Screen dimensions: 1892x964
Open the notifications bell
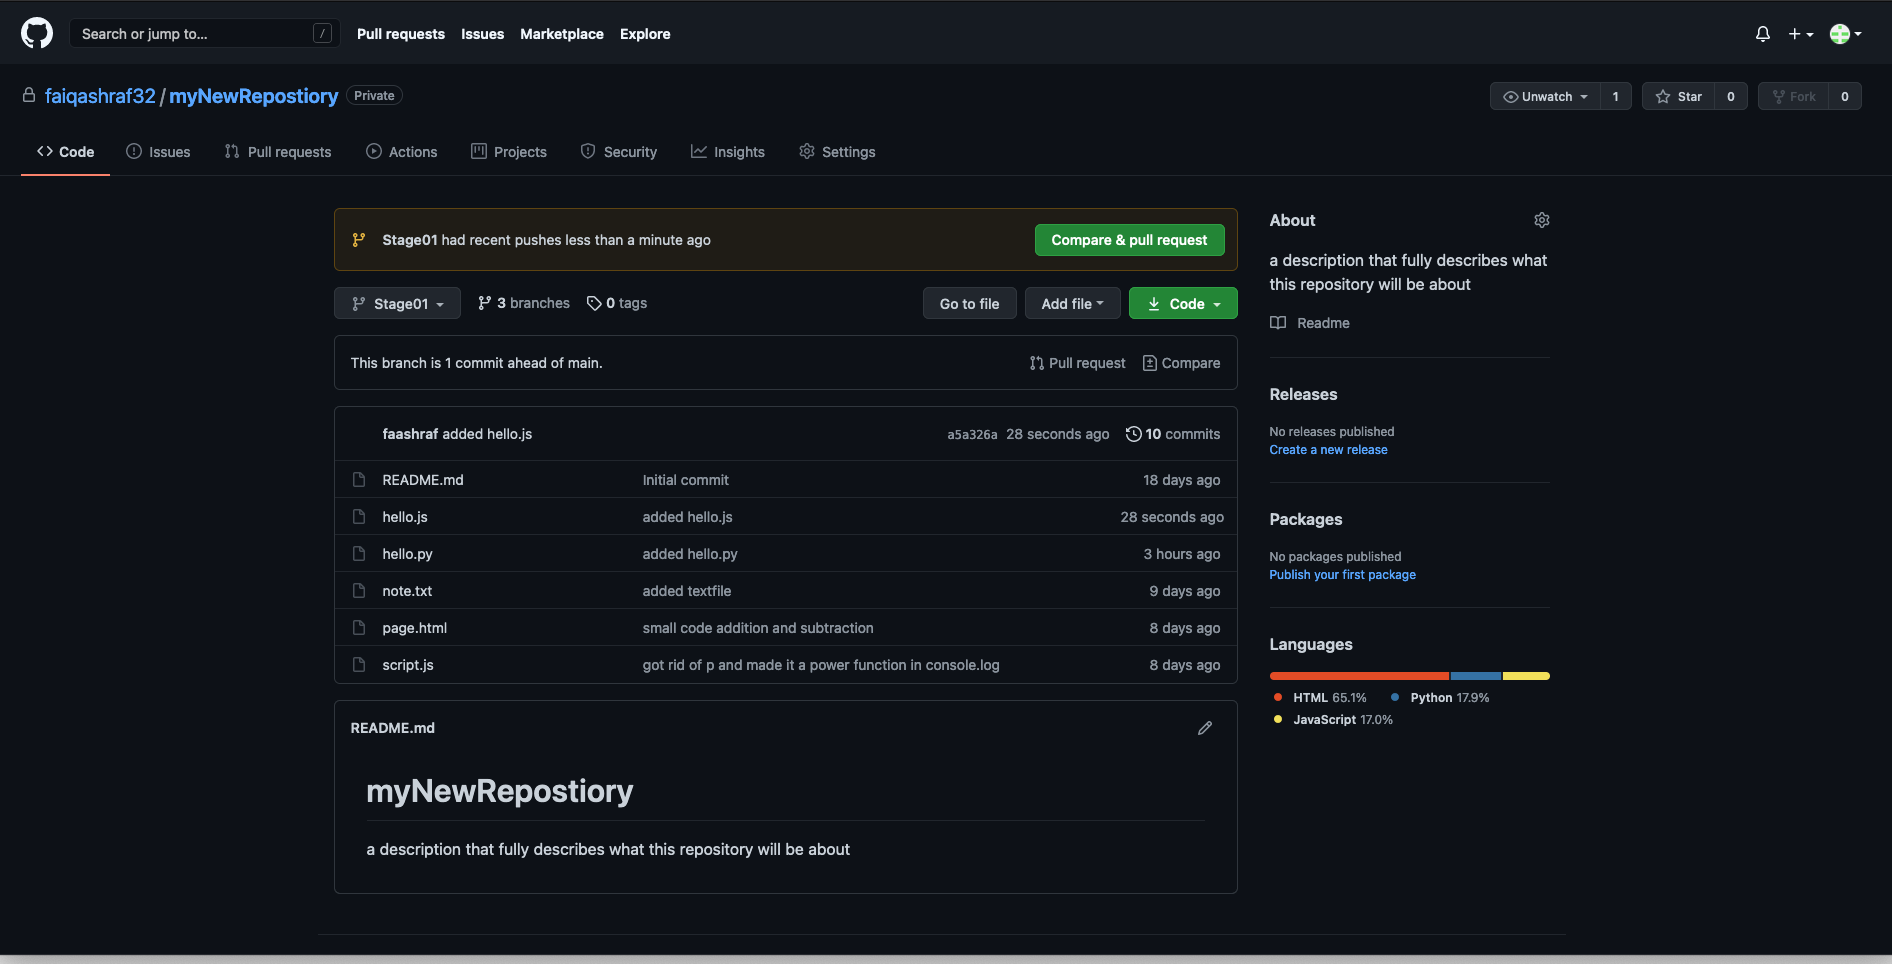[1763, 34]
